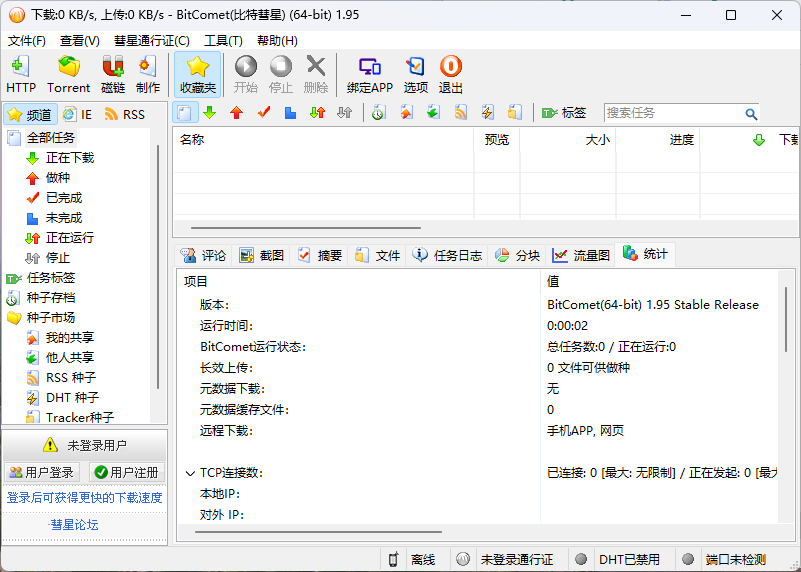
Task: Select 种子存档 in the tree
Action: tap(51, 298)
